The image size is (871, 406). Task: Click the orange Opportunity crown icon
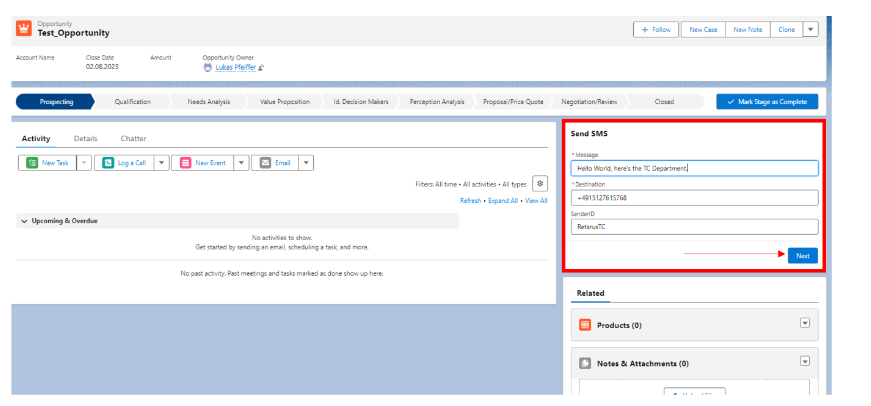click(x=24, y=28)
